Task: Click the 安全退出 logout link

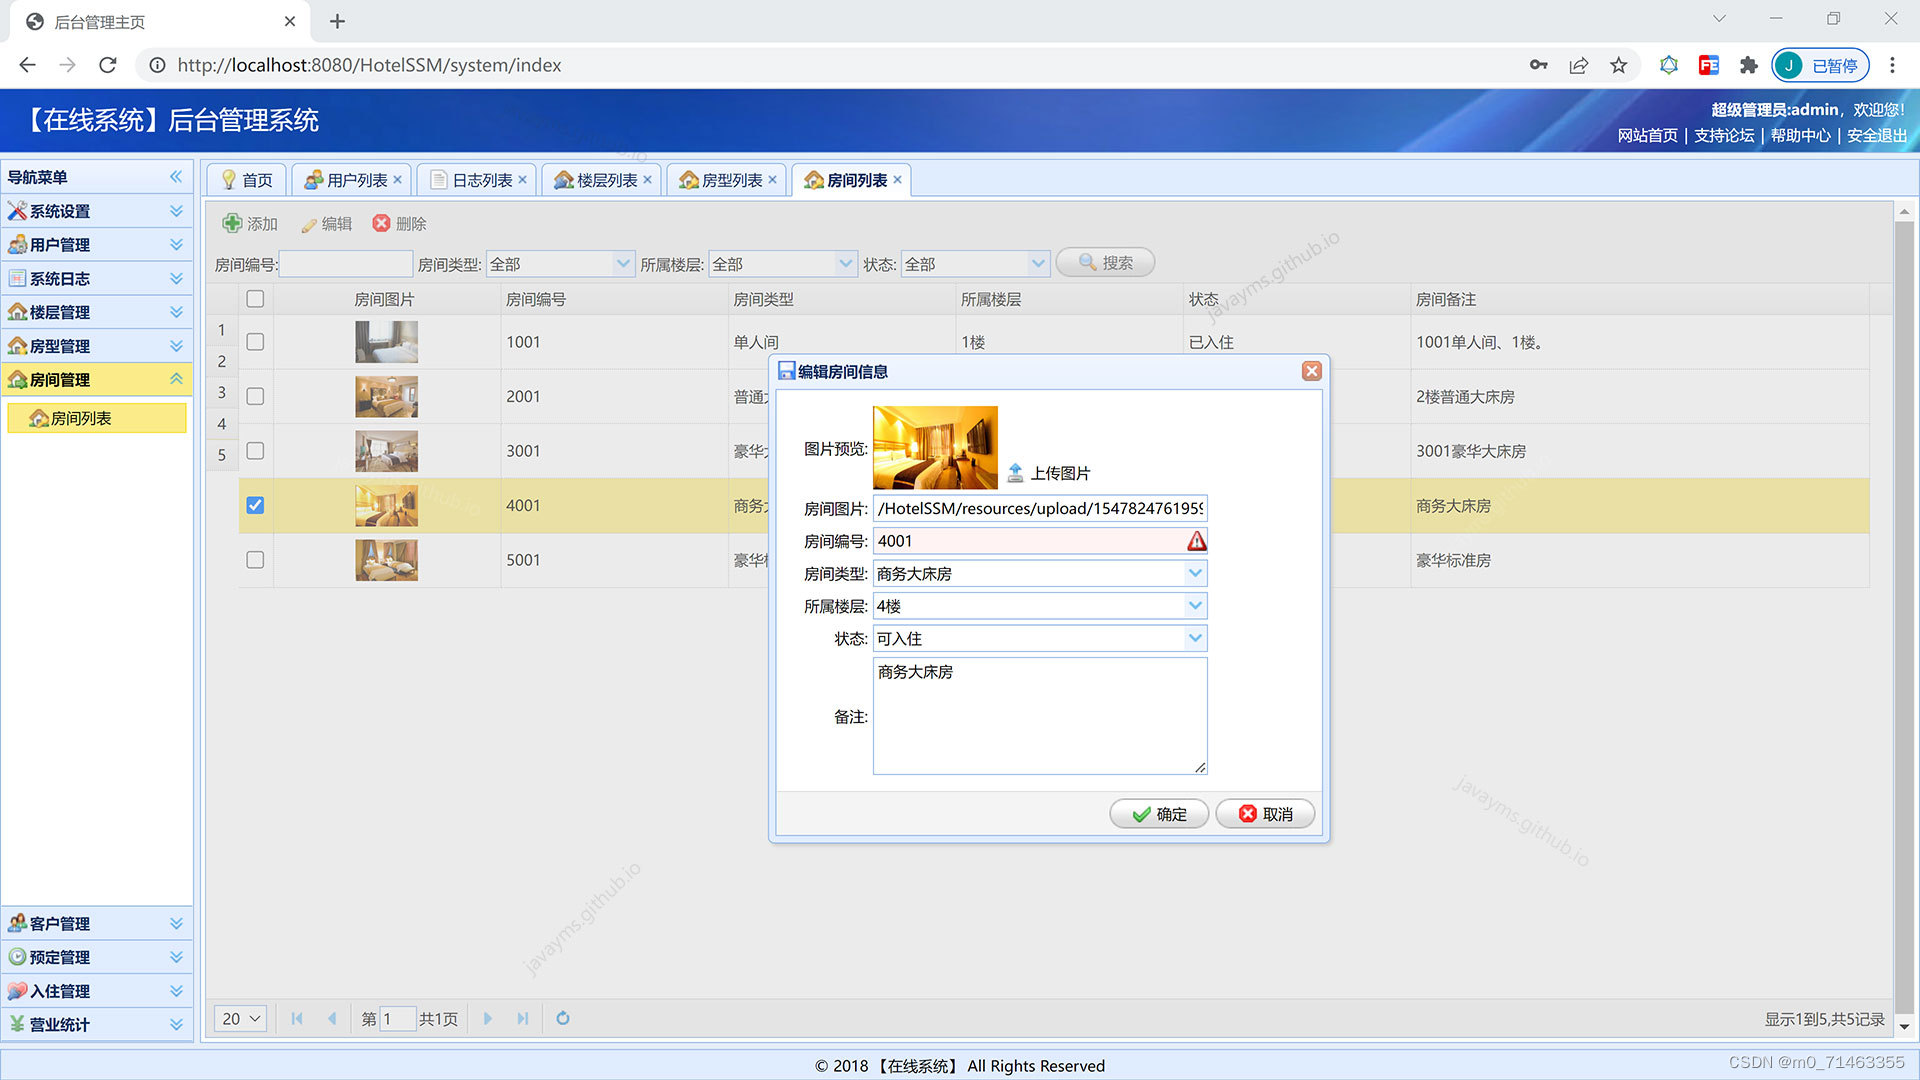Action: (1876, 135)
